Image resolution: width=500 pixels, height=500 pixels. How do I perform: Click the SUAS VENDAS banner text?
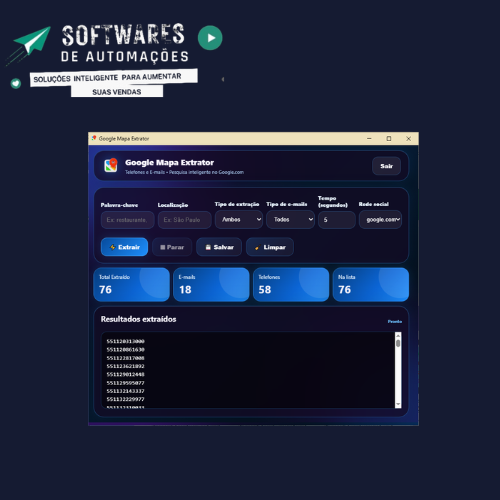[117, 92]
